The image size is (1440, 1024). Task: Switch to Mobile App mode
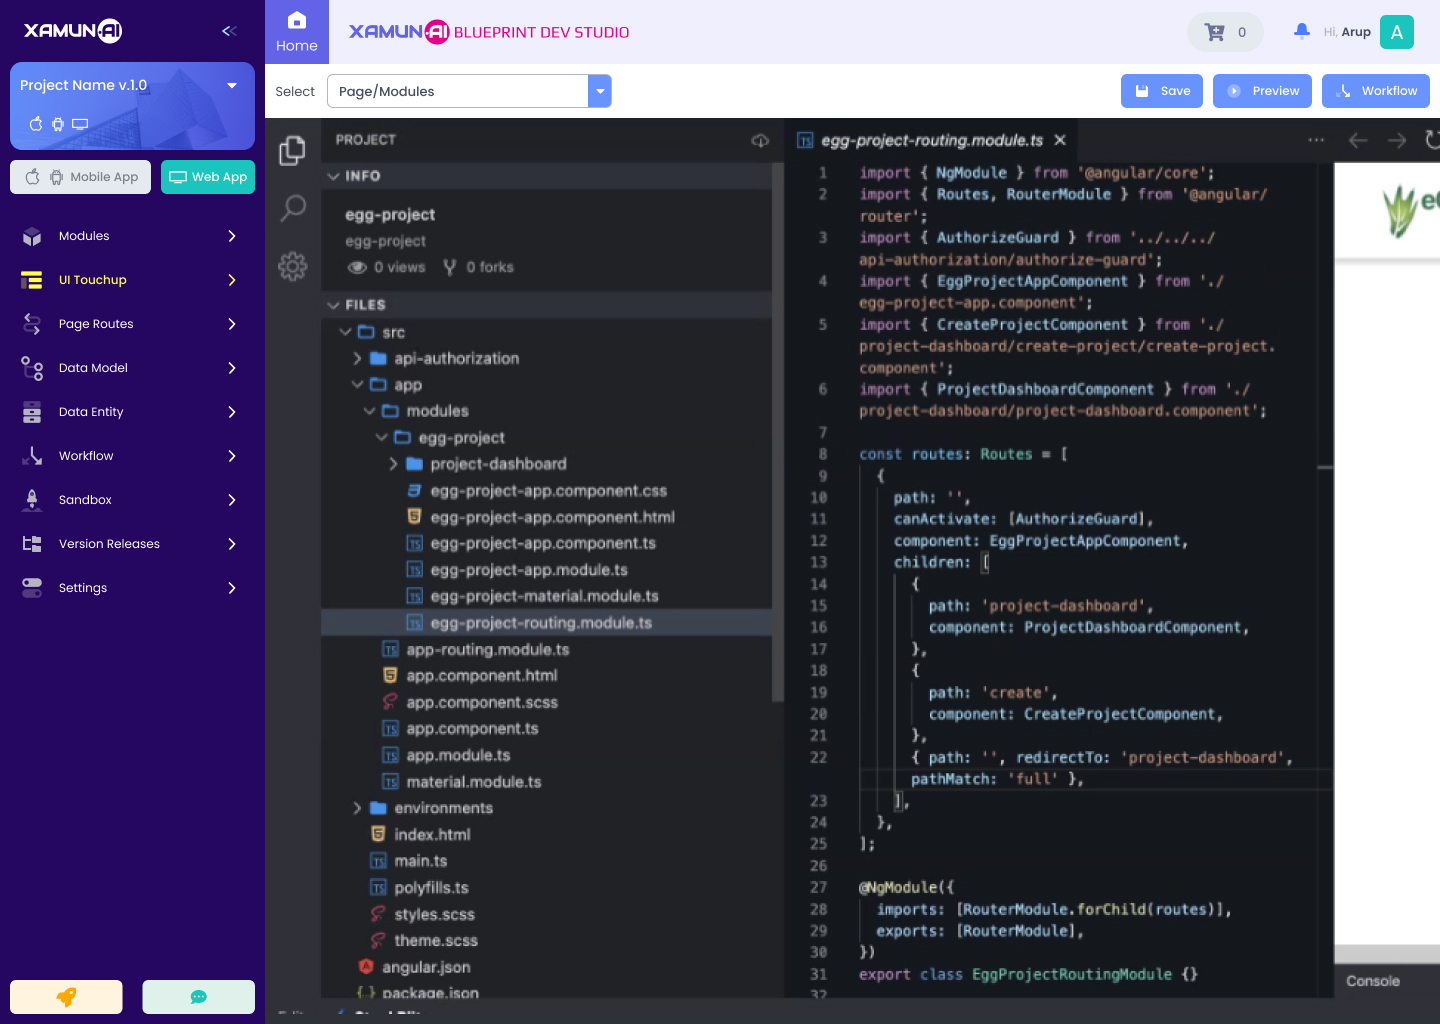point(80,177)
